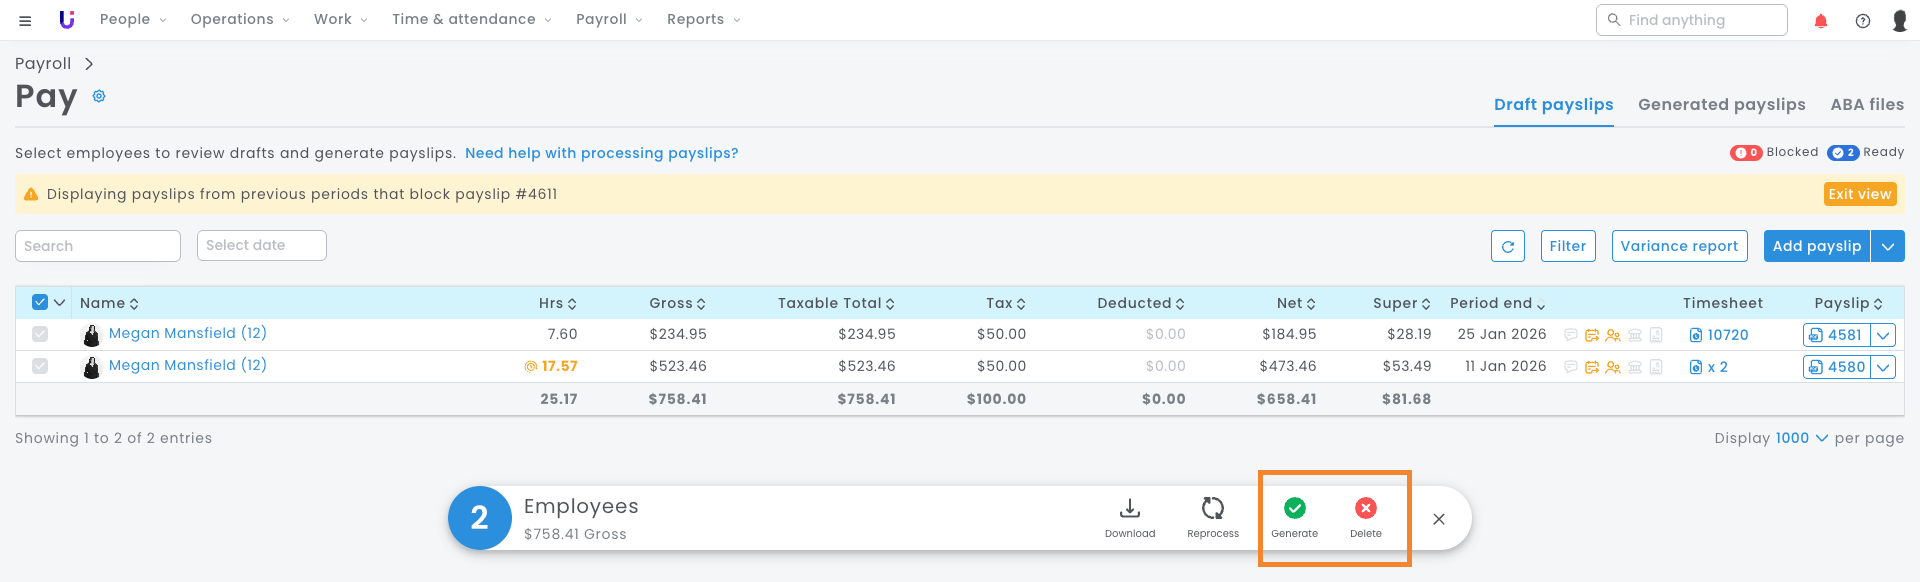The image size is (1920, 582).
Task: Click the red Delete icon
Action: coord(1365,509)
